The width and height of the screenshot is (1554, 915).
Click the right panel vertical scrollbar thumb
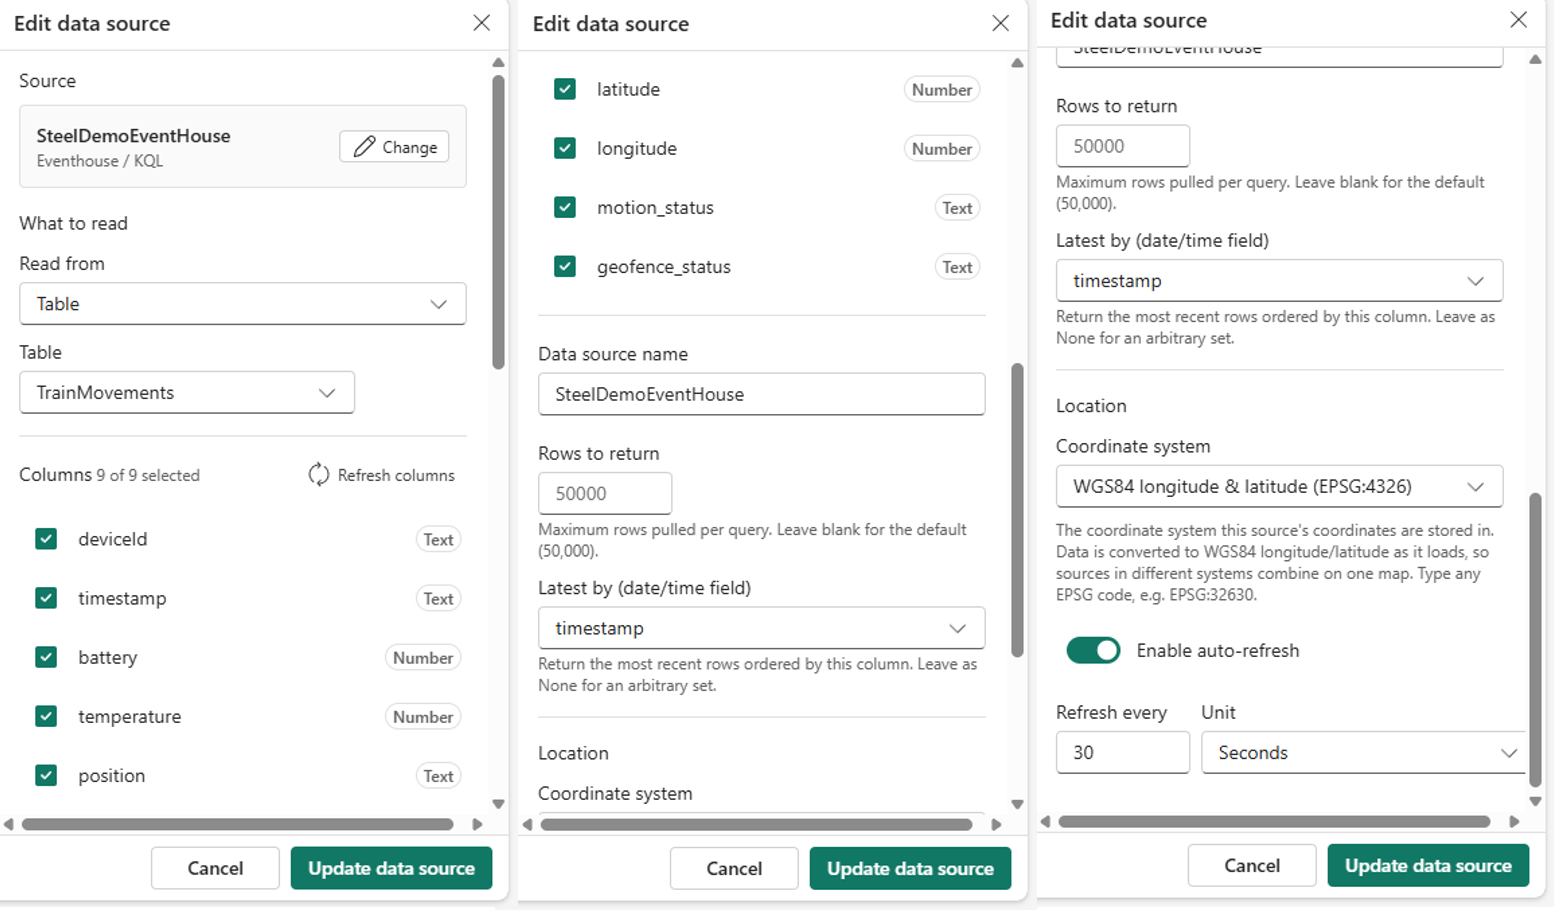click(x=1535, y=639)
